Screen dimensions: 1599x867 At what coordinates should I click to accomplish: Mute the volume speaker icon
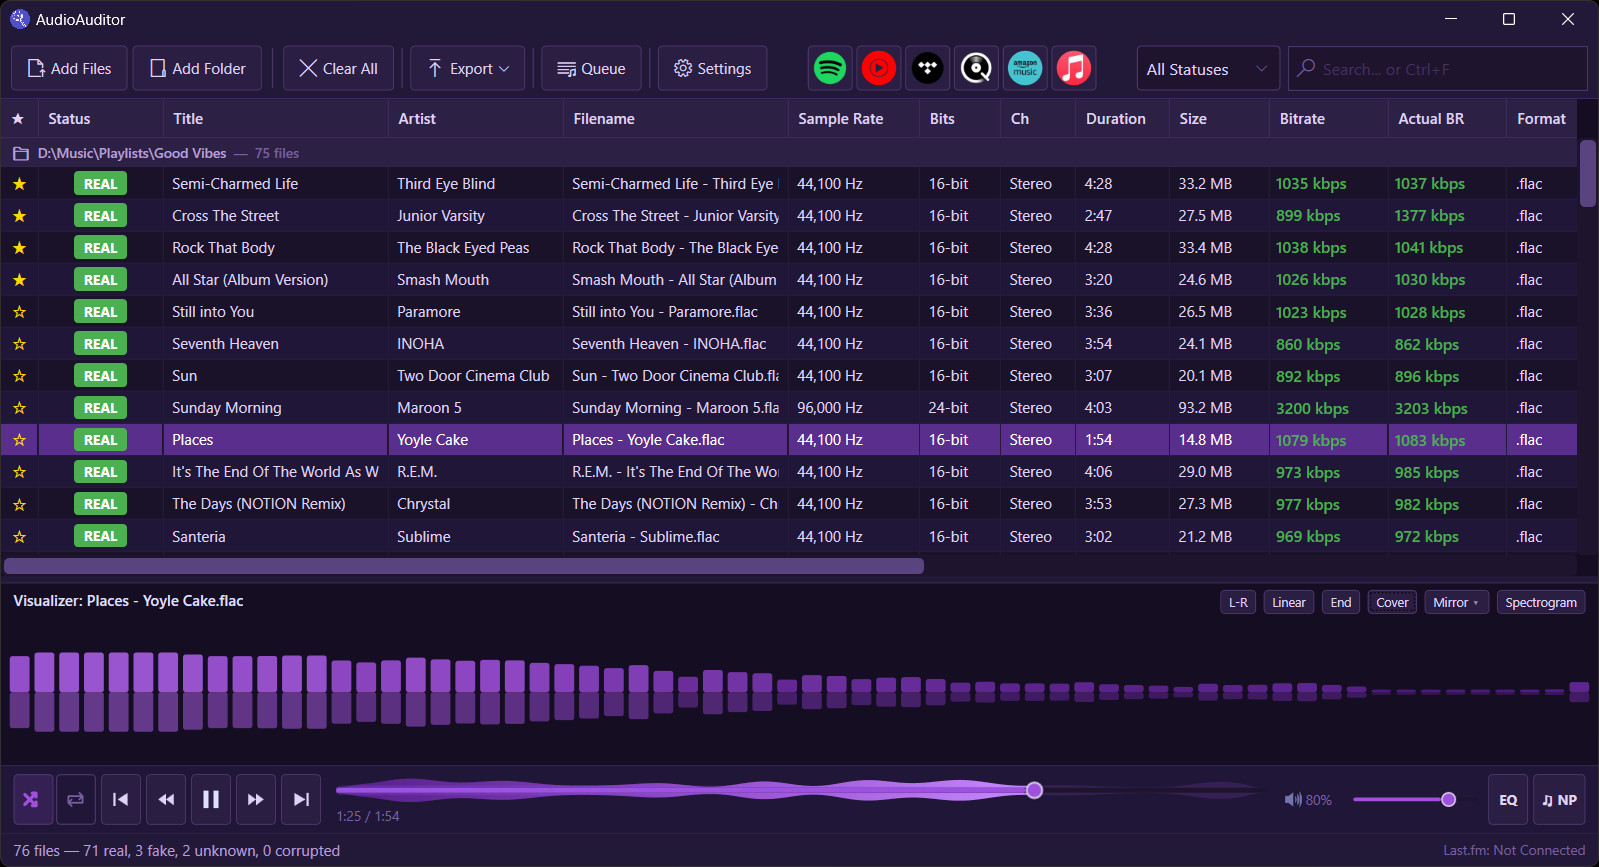(x=1293, y=800)
